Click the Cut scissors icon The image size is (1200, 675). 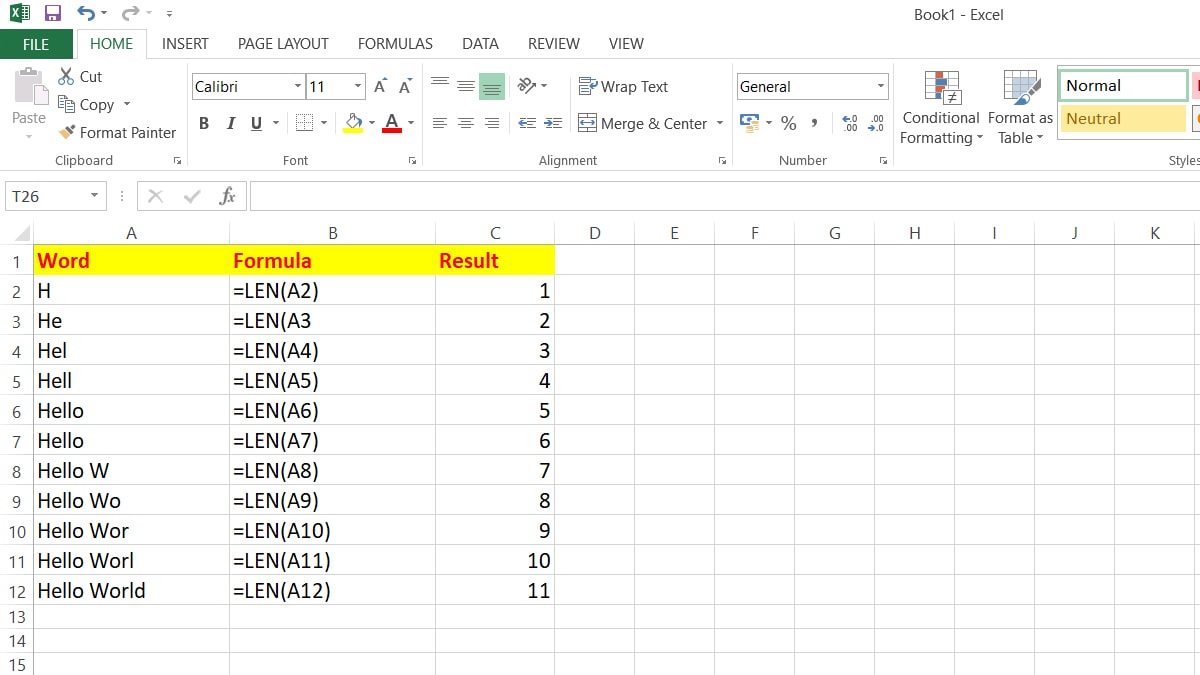(x=67, y=76)
